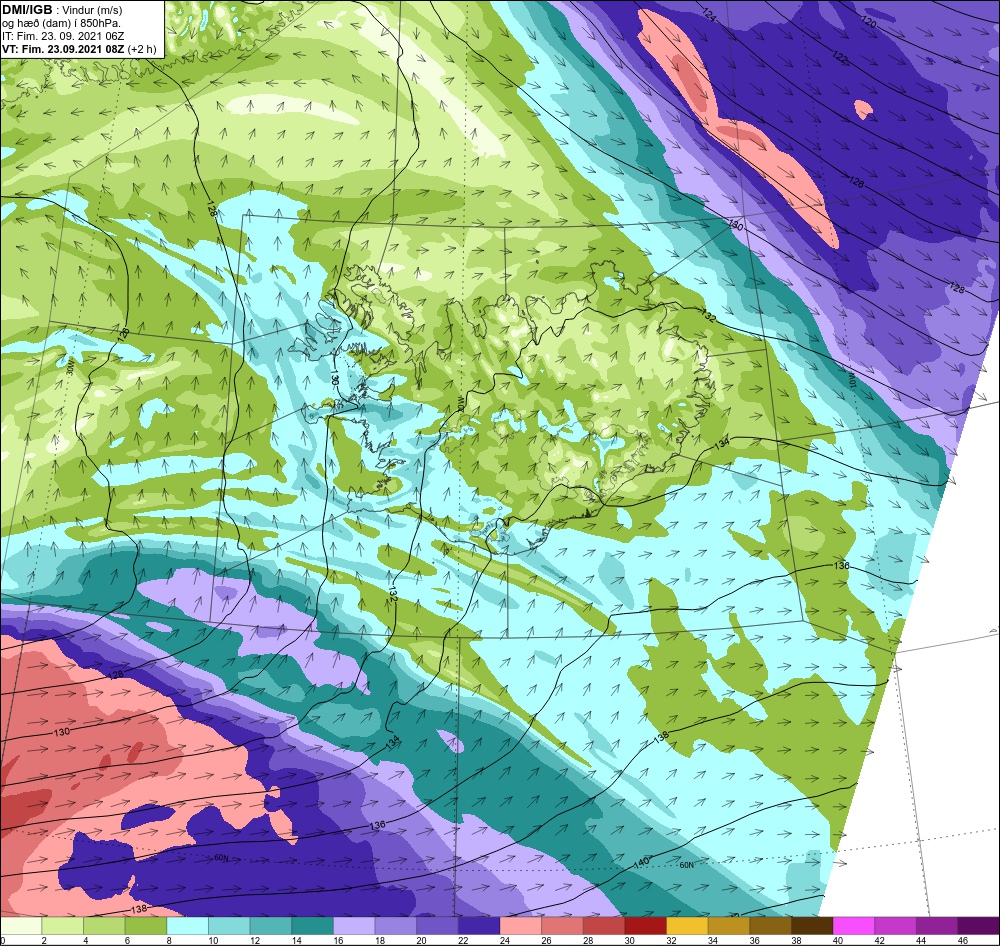1000x946 pixels.
Task: Click the 'DMI/IGB : Vindur (m/s)' title
Action: (62, 10)
